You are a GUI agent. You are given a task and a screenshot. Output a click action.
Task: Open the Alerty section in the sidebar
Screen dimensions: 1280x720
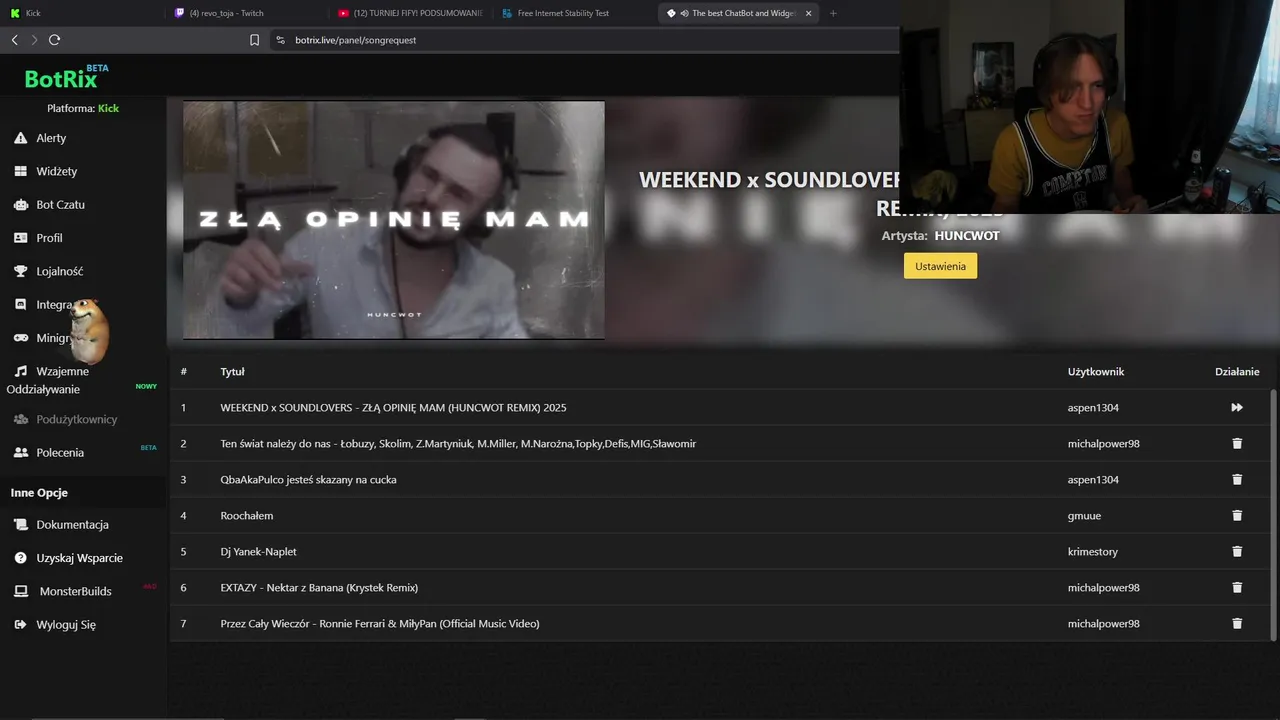click(x=51, y=138)
